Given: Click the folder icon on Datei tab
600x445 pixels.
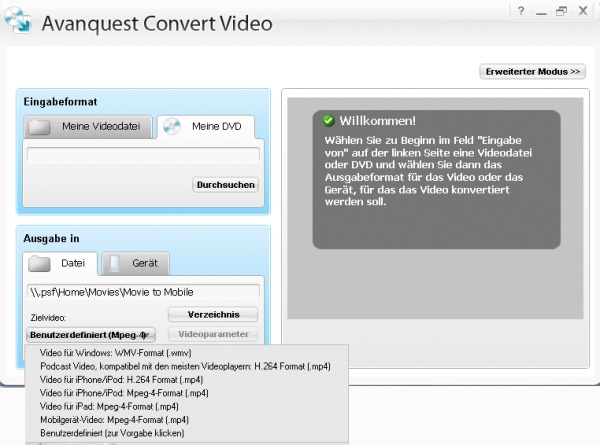Looking at the screenshot, I should pyautogui.click(x=39, y=264).
